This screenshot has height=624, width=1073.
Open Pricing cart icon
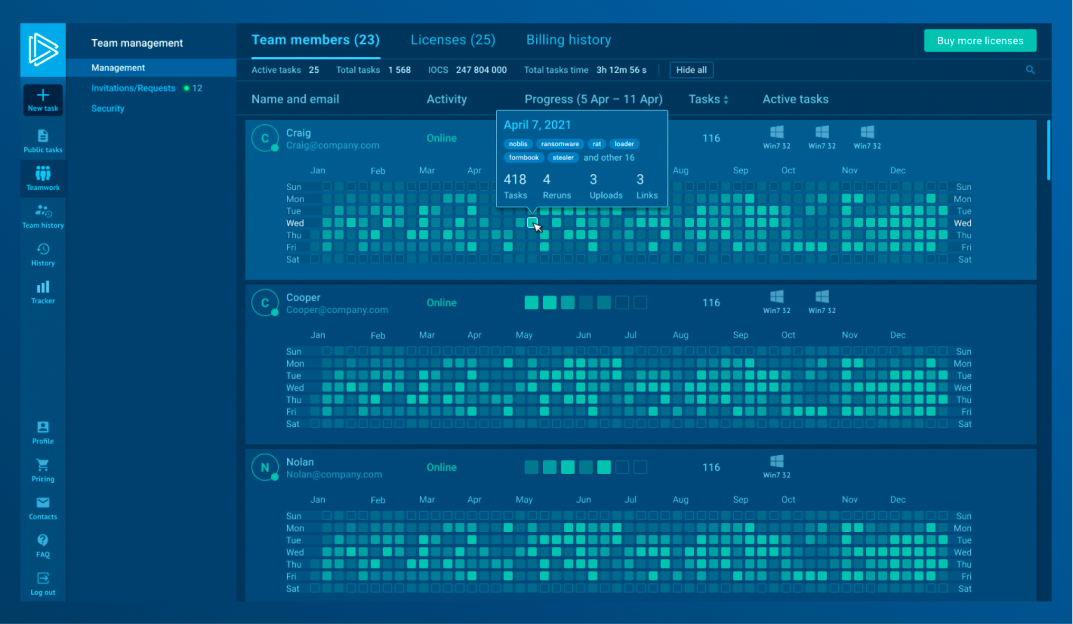pos(43,465)
